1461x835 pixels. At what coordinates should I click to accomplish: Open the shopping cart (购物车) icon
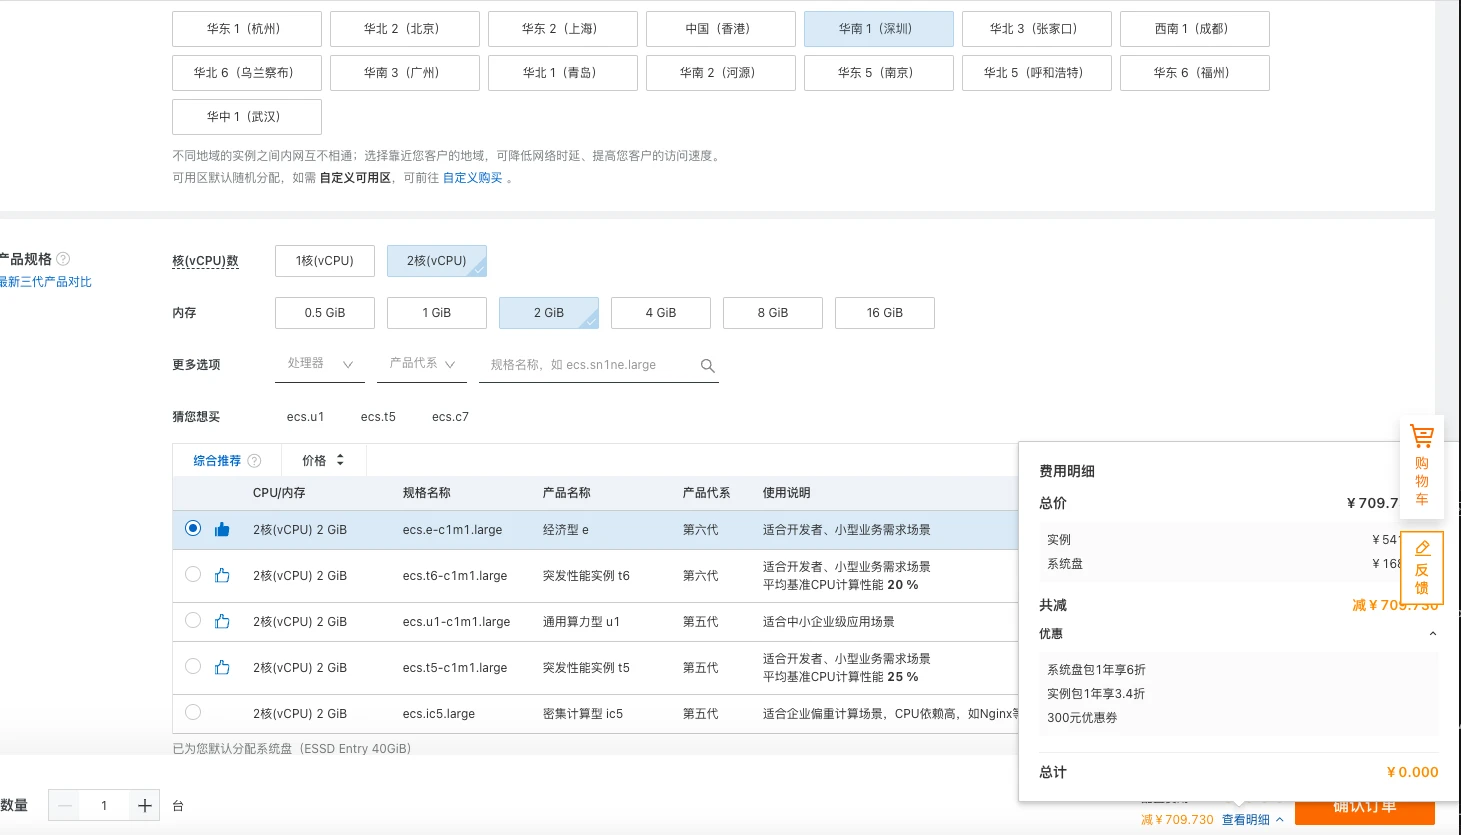tap(1421, 437)
